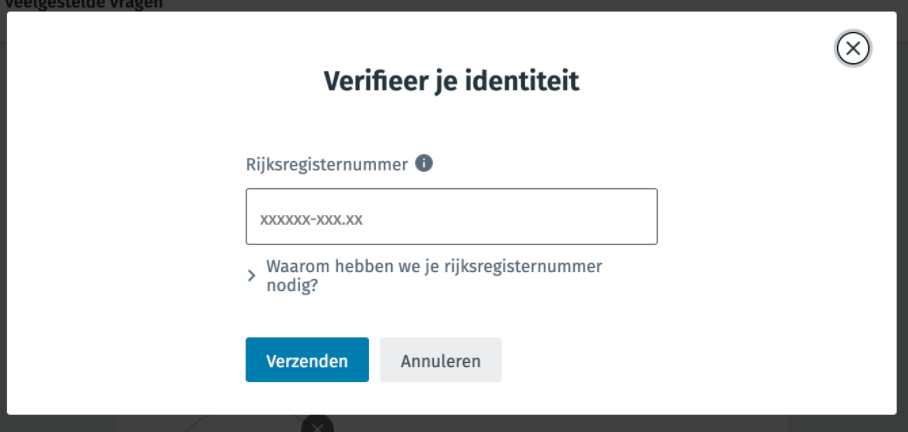Click the 'Verifieer je identiteit' title
The image size is (908, 432).
click(451, 81)
